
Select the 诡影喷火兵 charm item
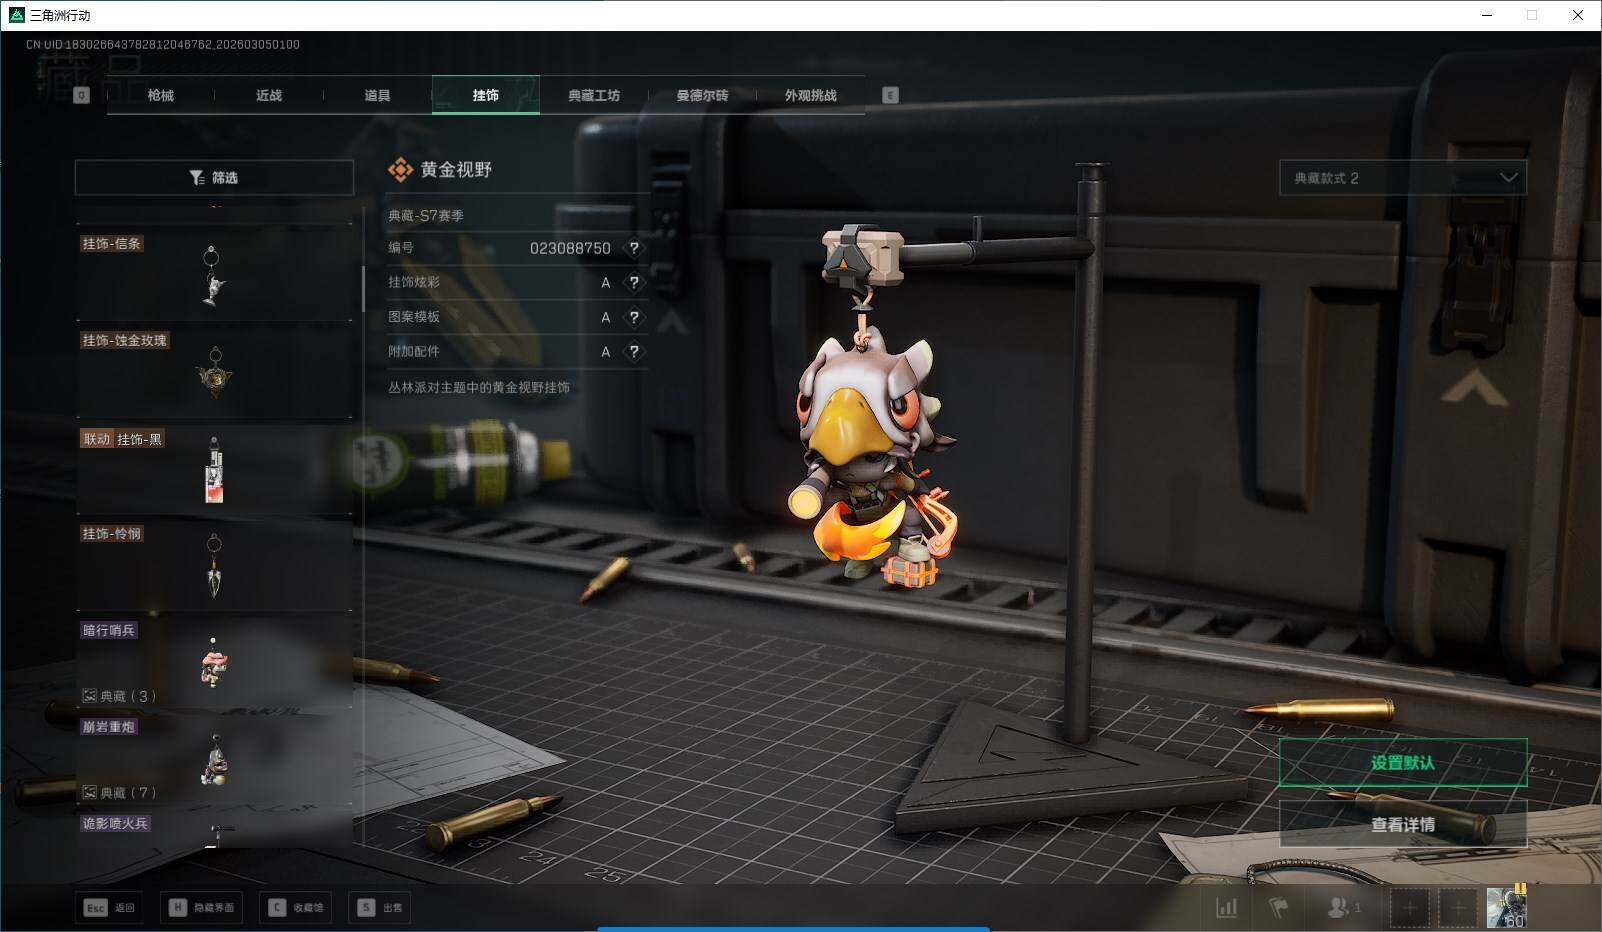click(x=214, y=831)
